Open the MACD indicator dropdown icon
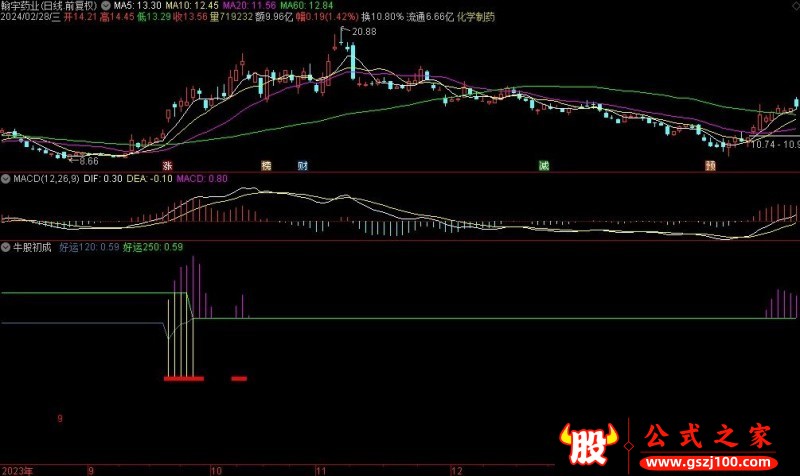 (6, 178)
